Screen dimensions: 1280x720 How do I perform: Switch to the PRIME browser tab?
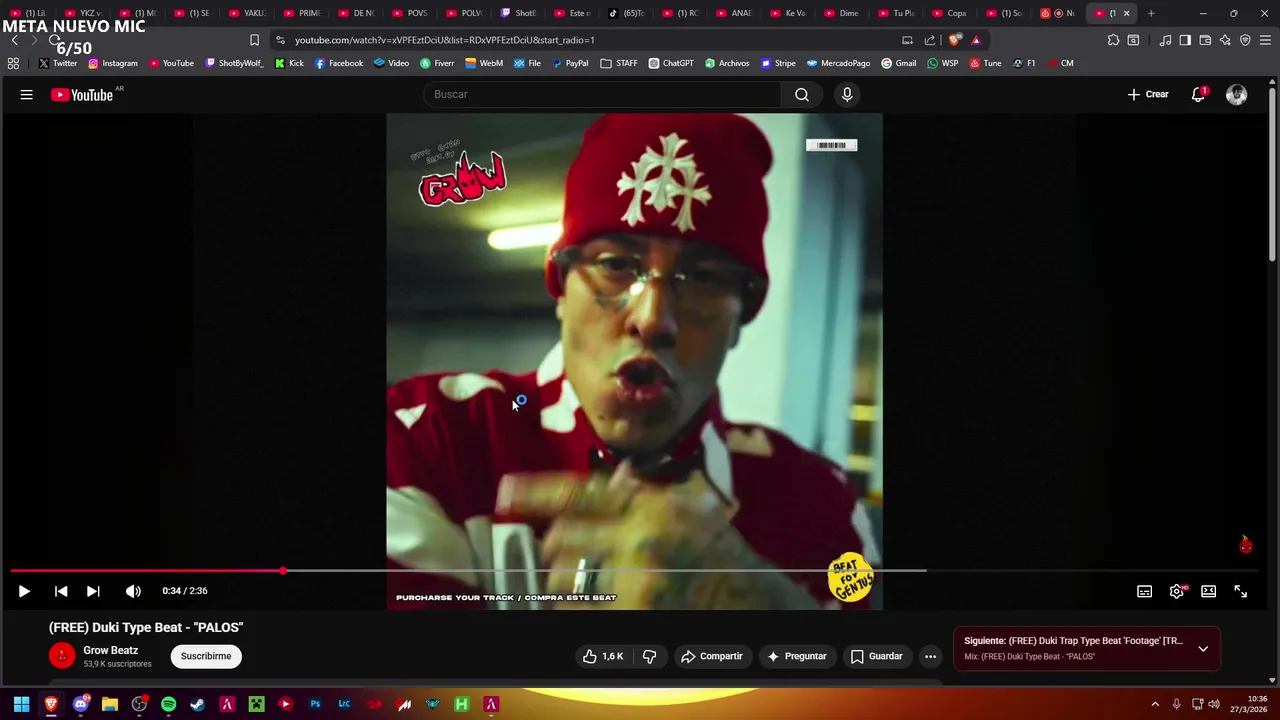click(300, 13)
